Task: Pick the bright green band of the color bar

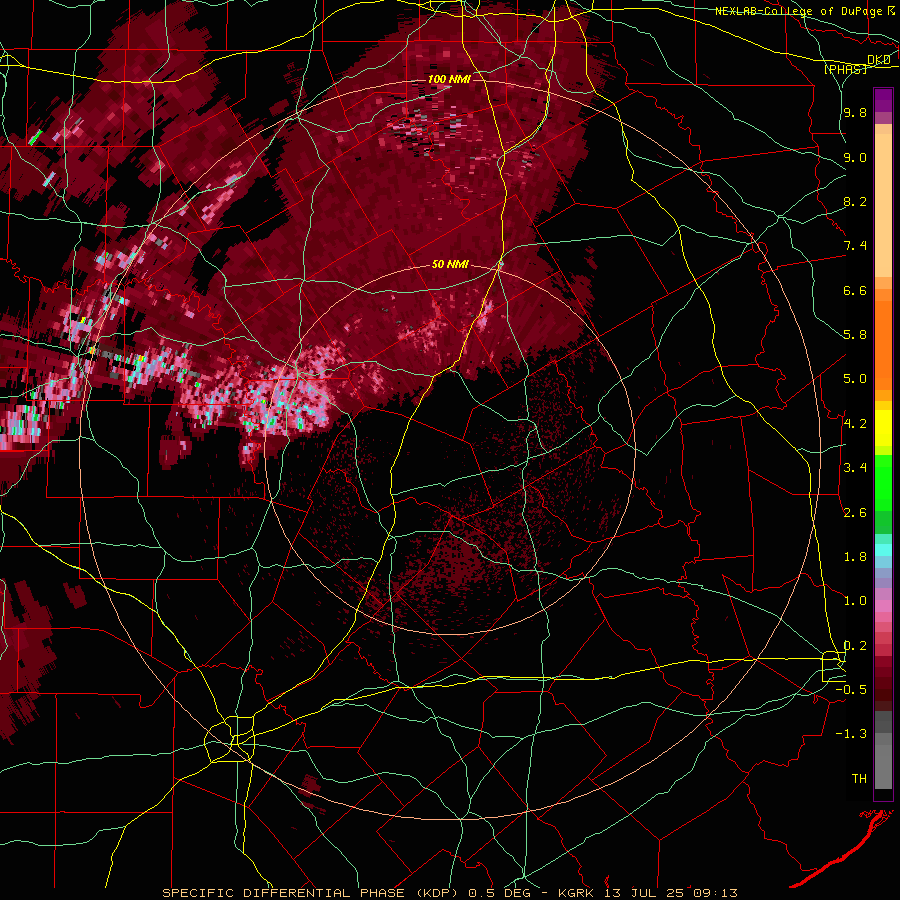Action: click(x=883, y=482)
